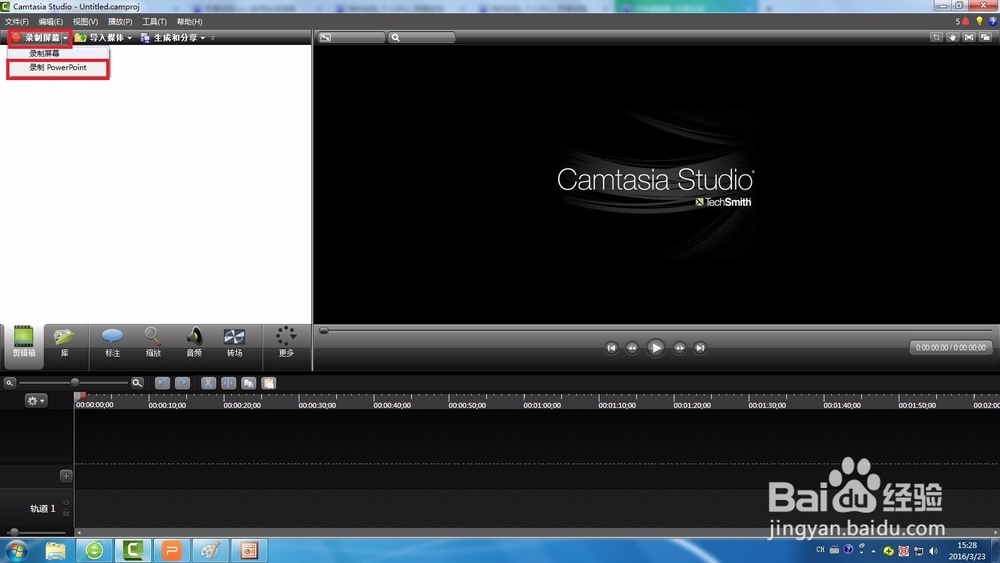Open the preview dimensions dropdown
This screenshot has height=563, width=1000.
[351, 38]
